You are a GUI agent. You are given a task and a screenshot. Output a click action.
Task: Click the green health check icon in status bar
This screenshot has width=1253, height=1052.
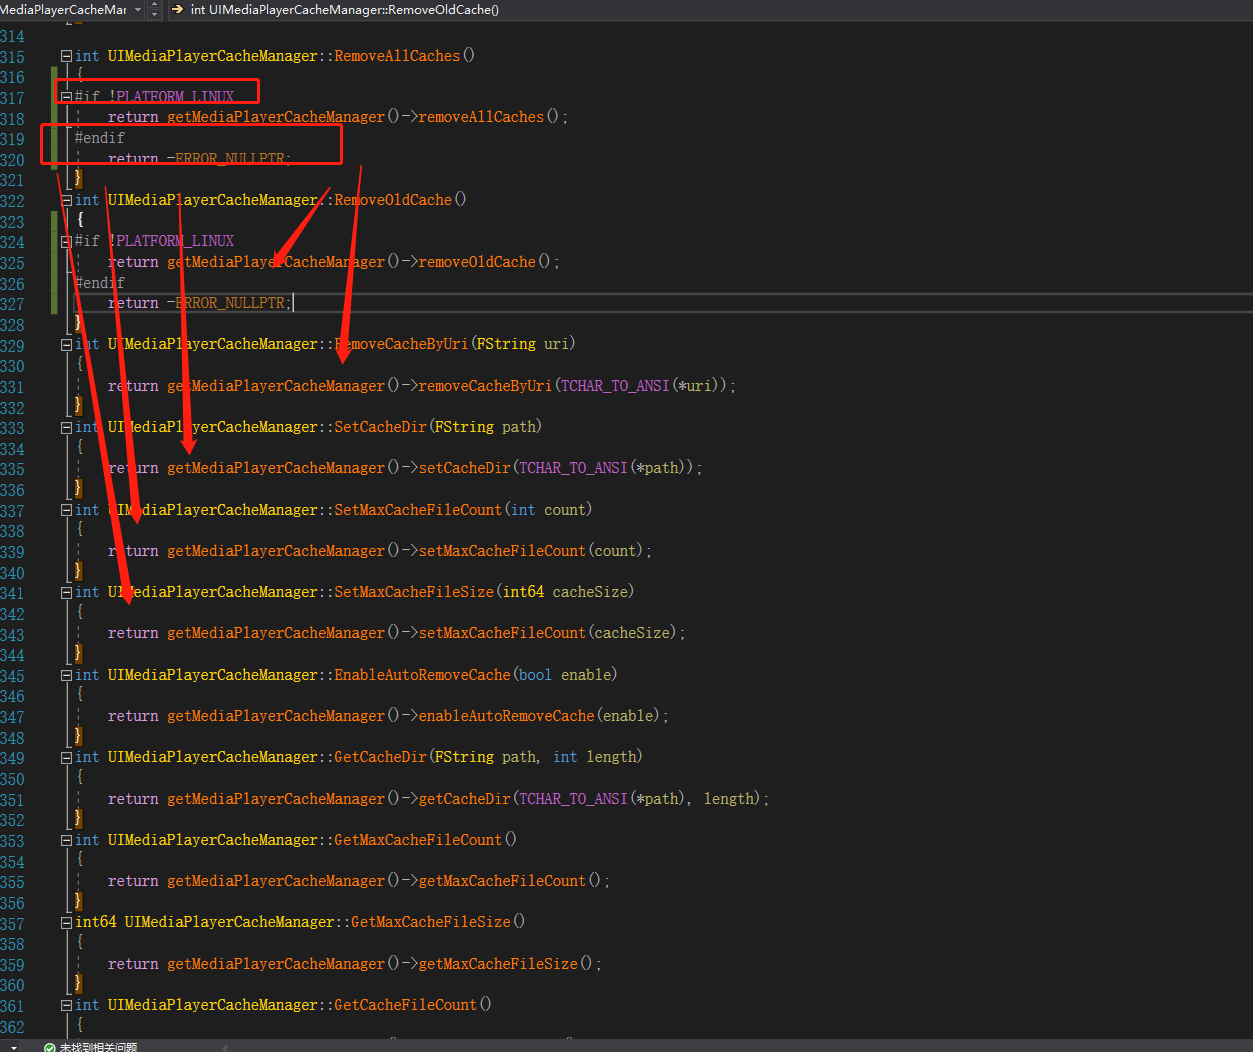pos(48,1046)
